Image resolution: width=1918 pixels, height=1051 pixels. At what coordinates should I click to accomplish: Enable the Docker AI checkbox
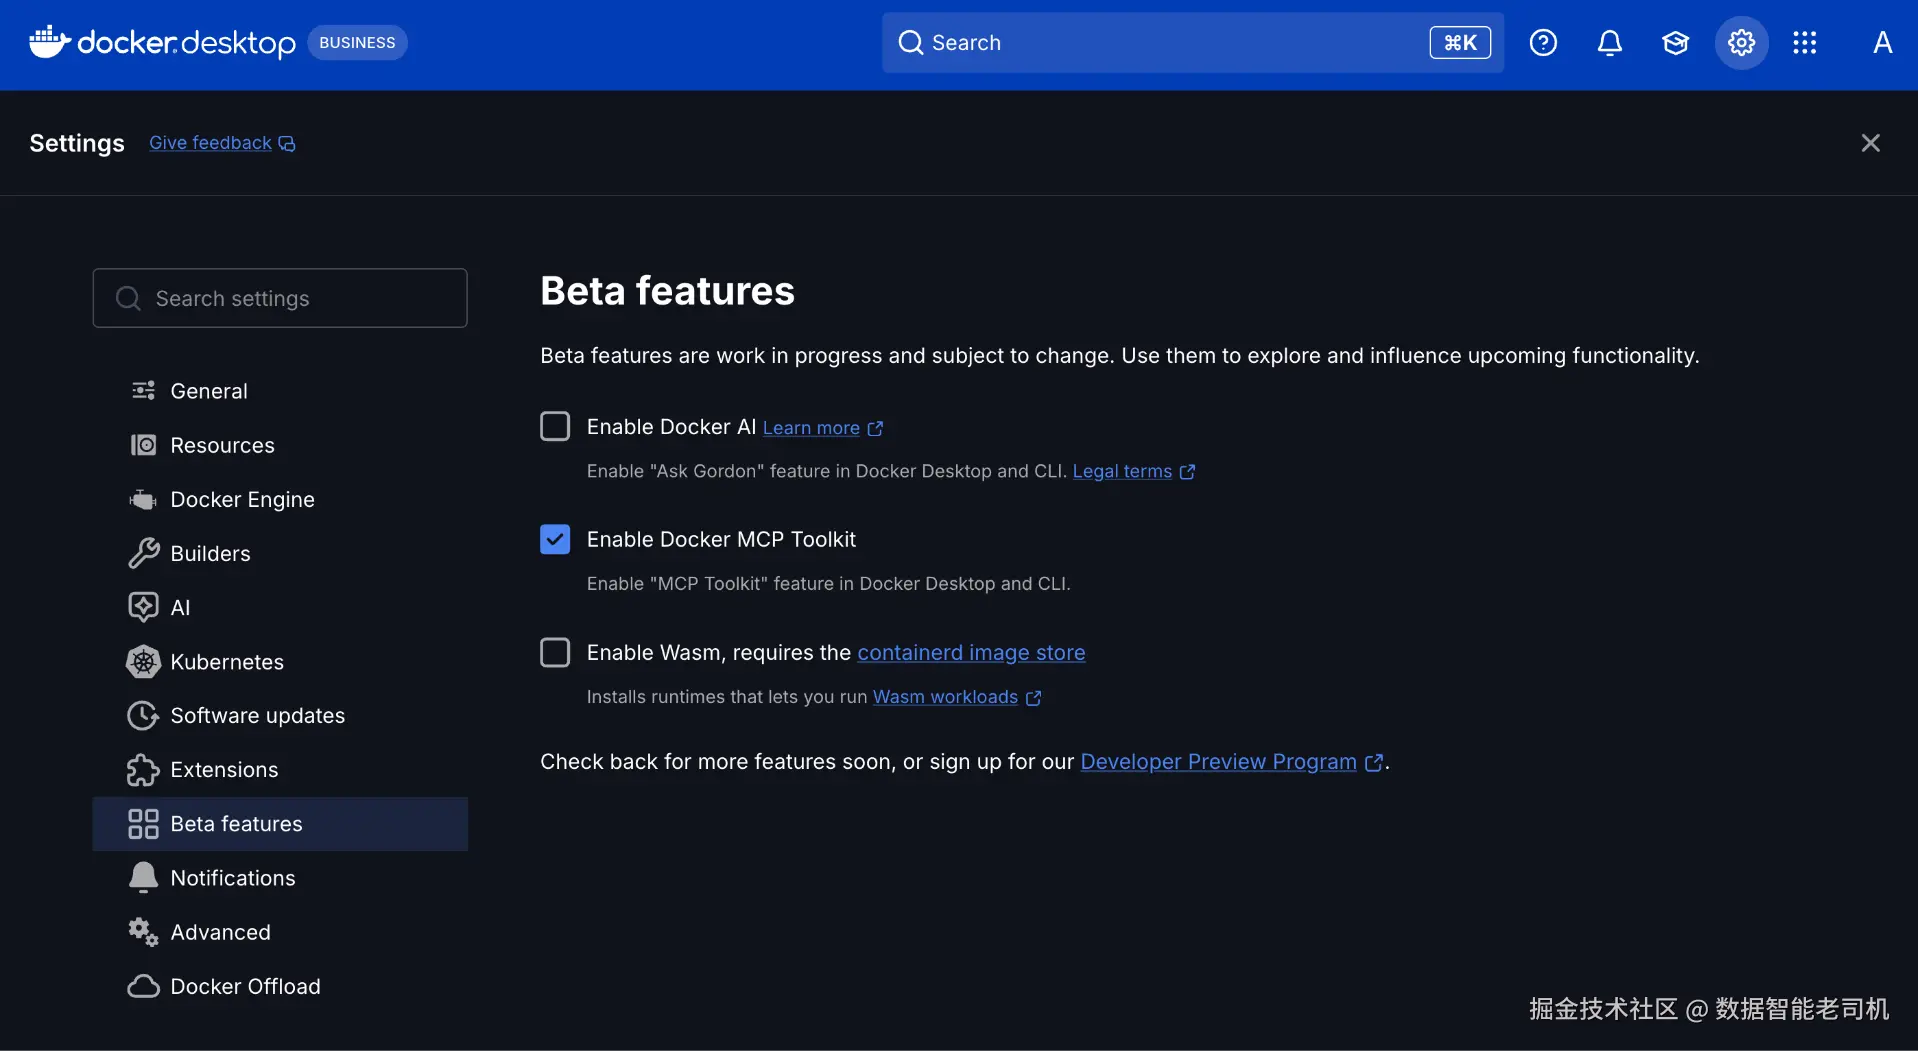[x=555, y=427]
